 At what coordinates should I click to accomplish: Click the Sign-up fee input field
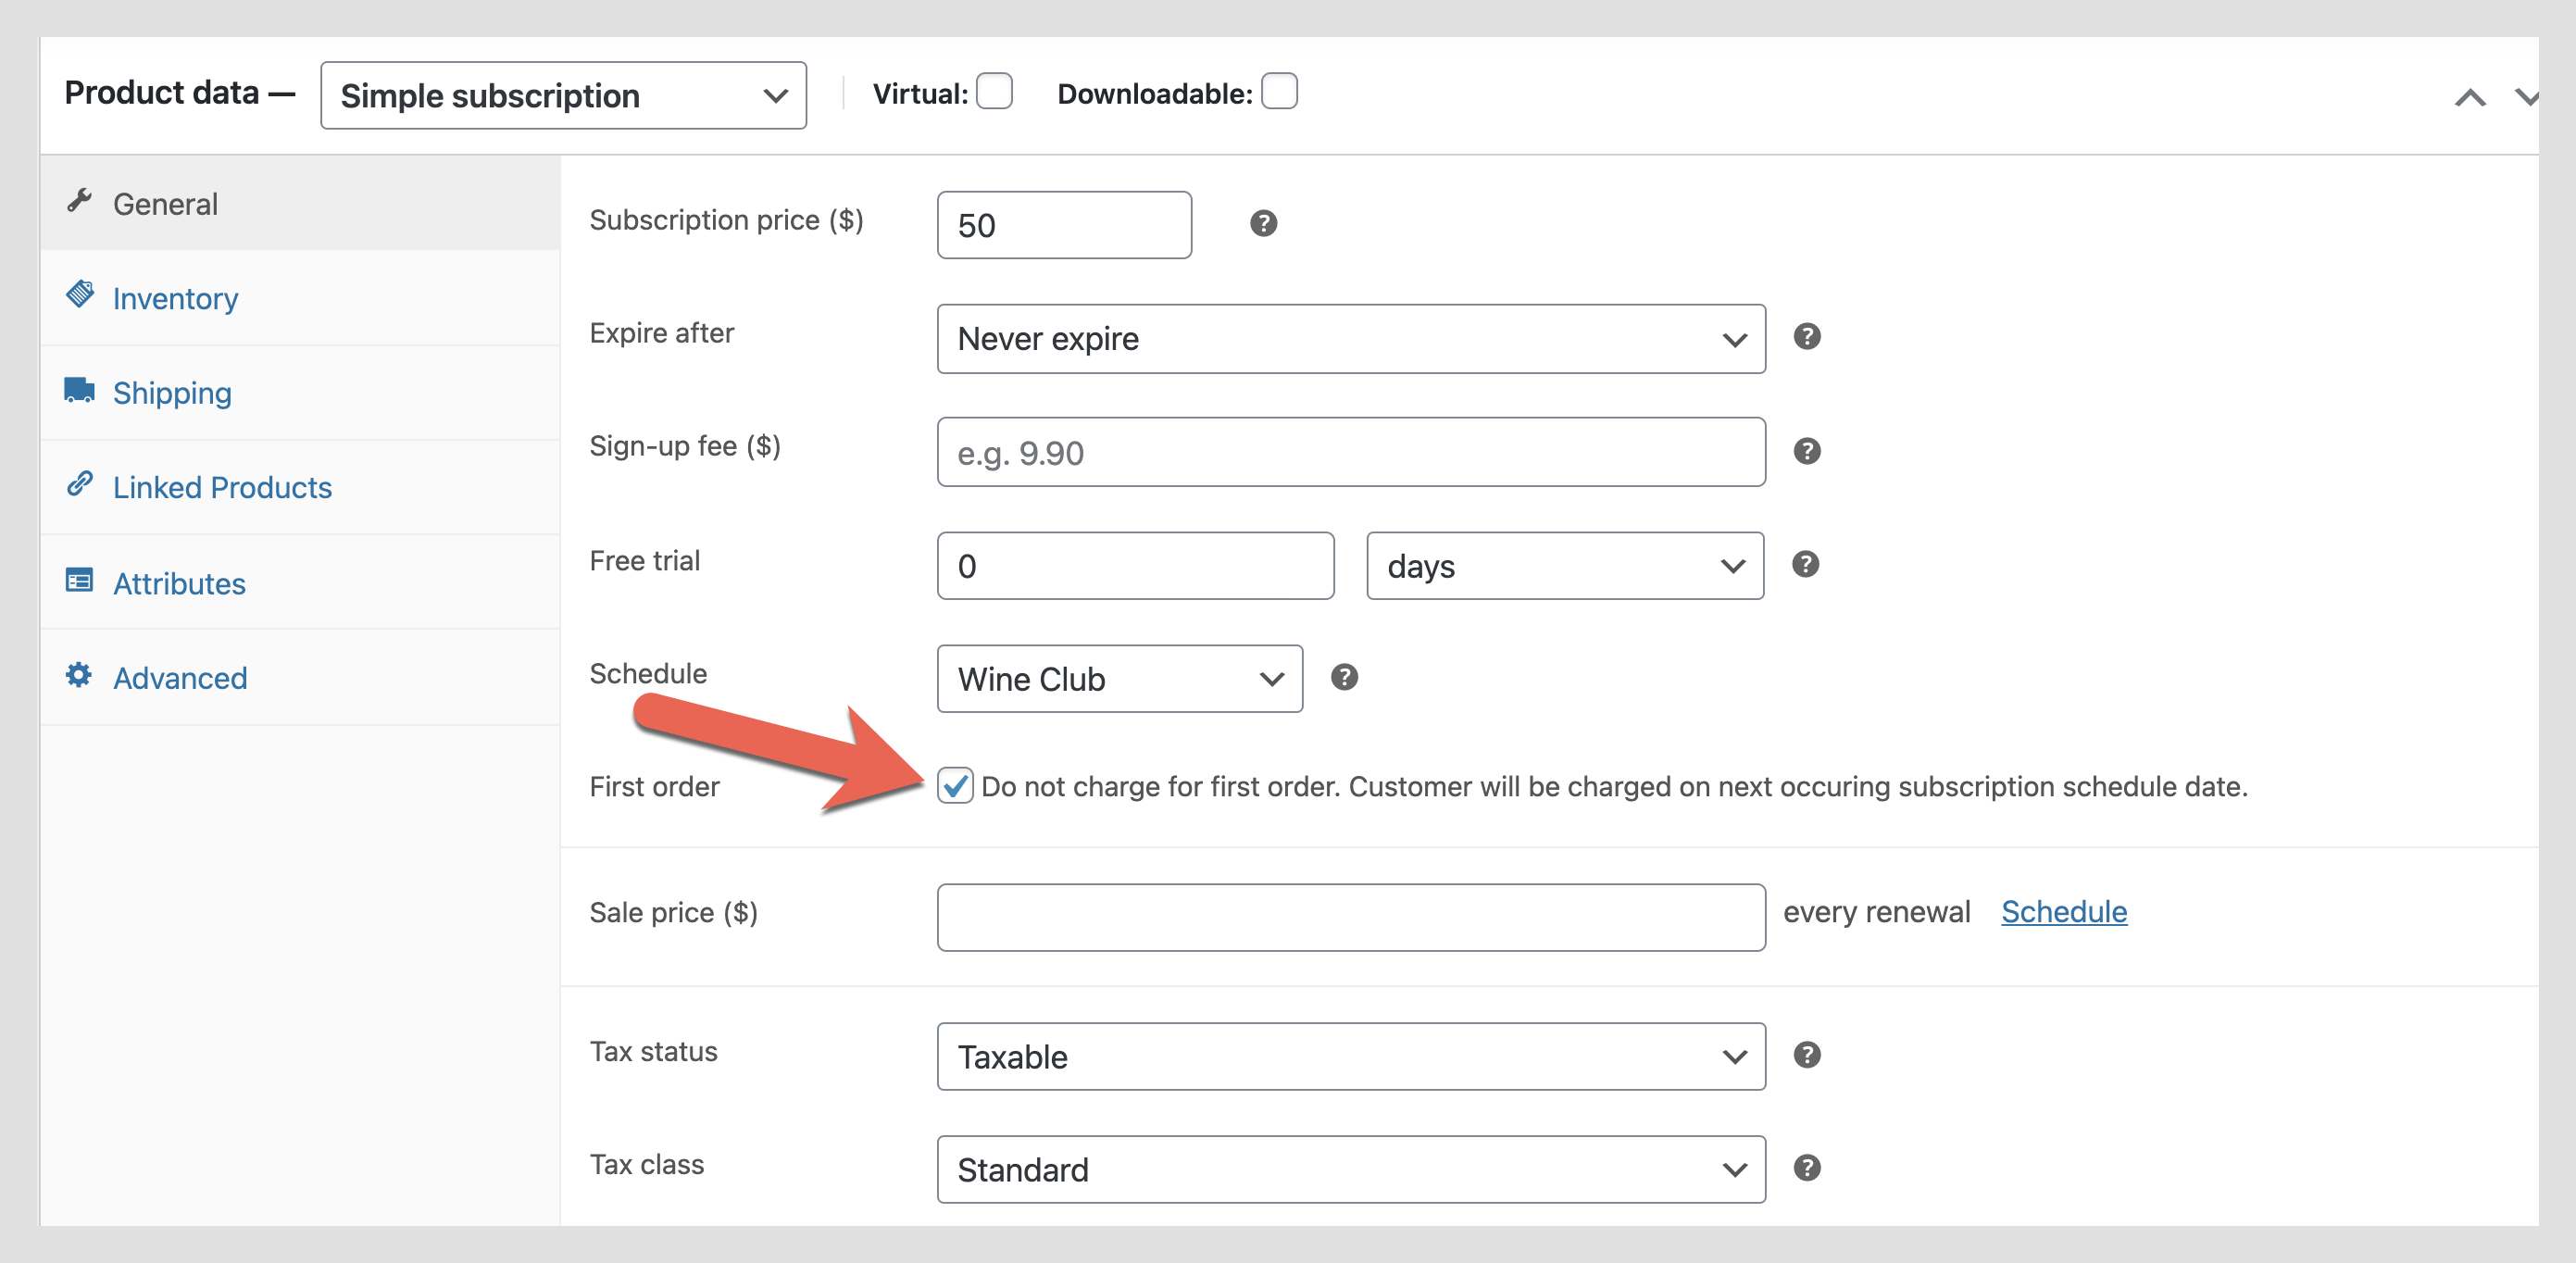pos(1350,453)
